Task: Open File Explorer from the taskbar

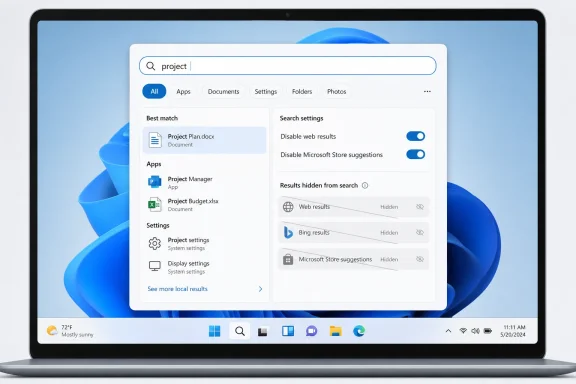Action: coord(335,331)
